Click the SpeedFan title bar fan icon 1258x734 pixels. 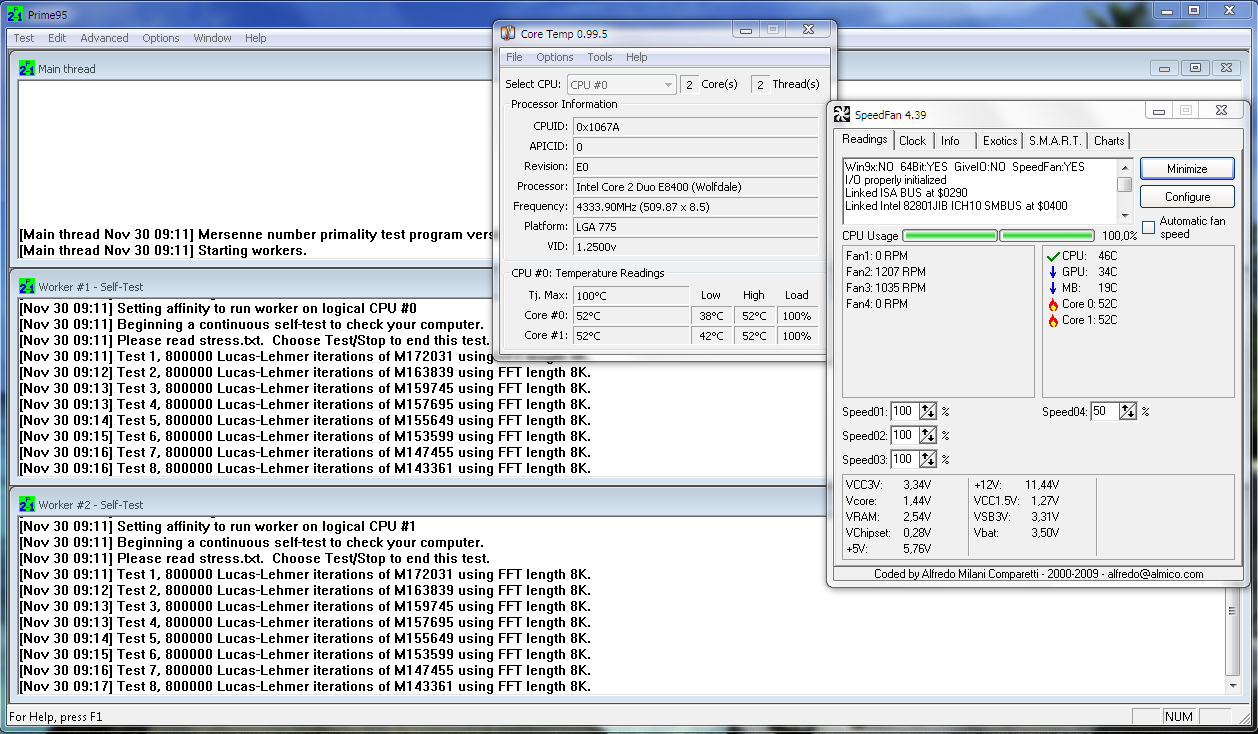(842, 115)
